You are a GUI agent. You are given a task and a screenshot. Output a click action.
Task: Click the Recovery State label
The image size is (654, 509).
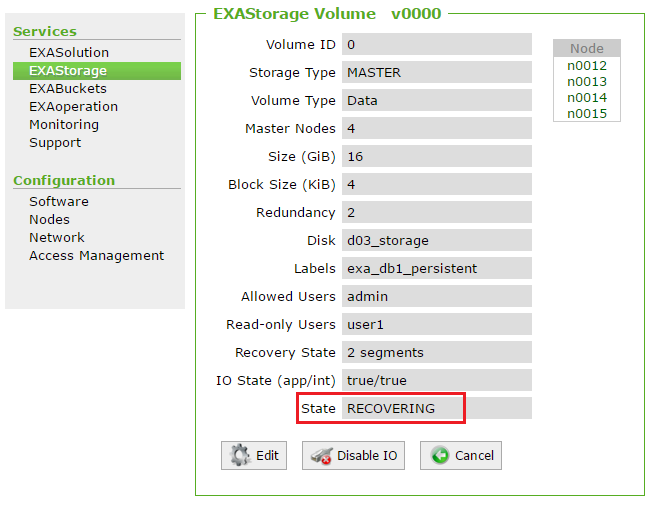(285, 353)
